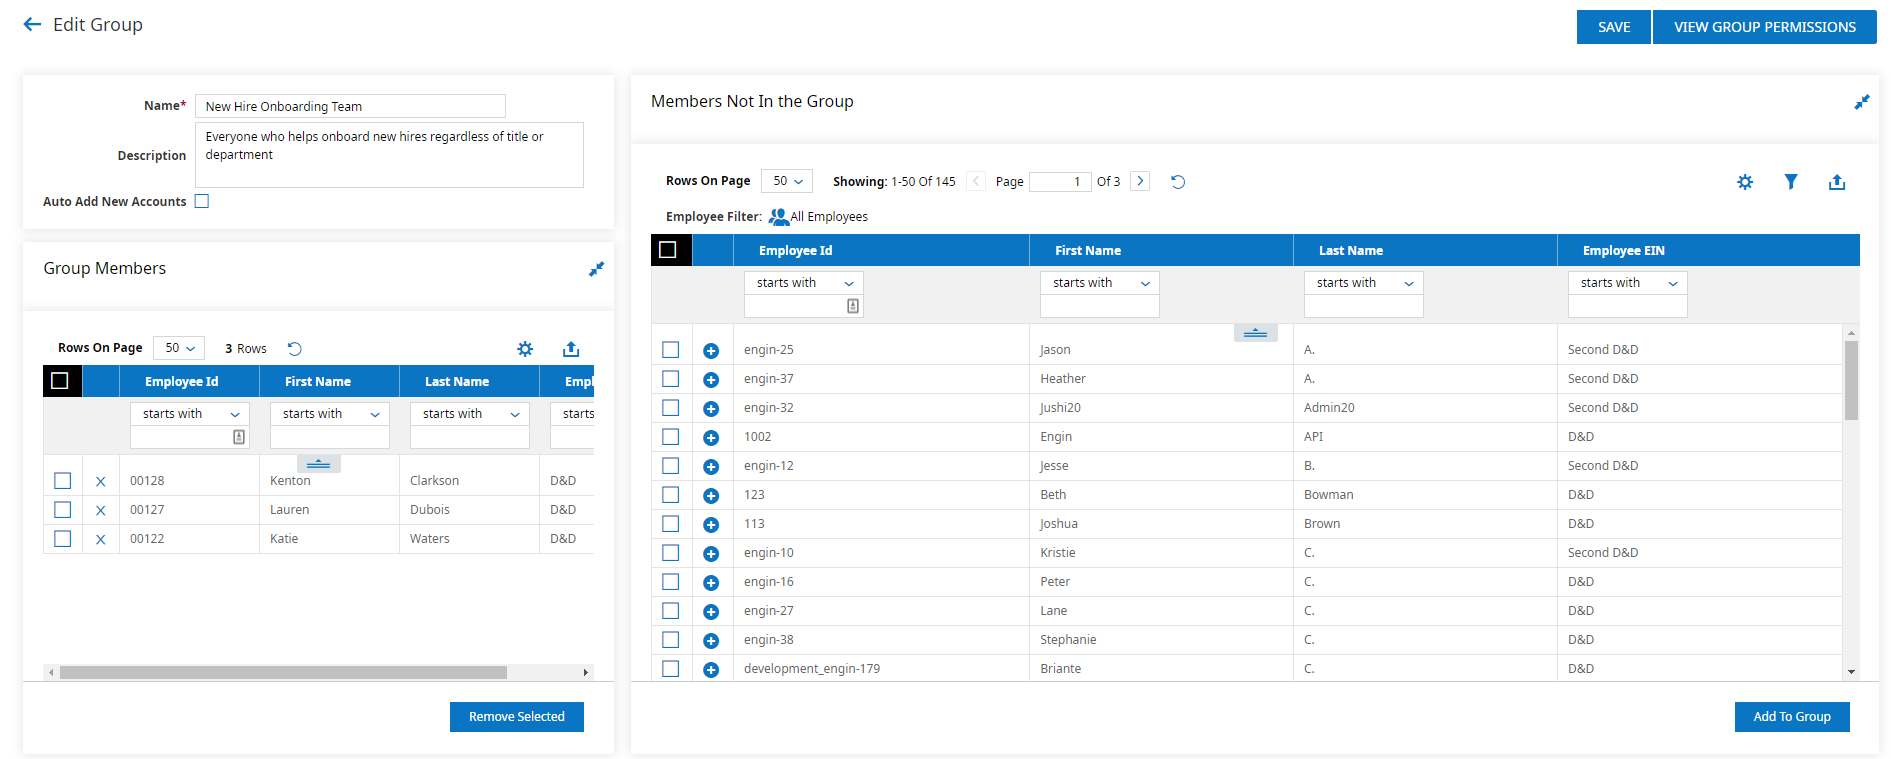Open Rows On Page dropdown for non-members

tap(787, 181)
